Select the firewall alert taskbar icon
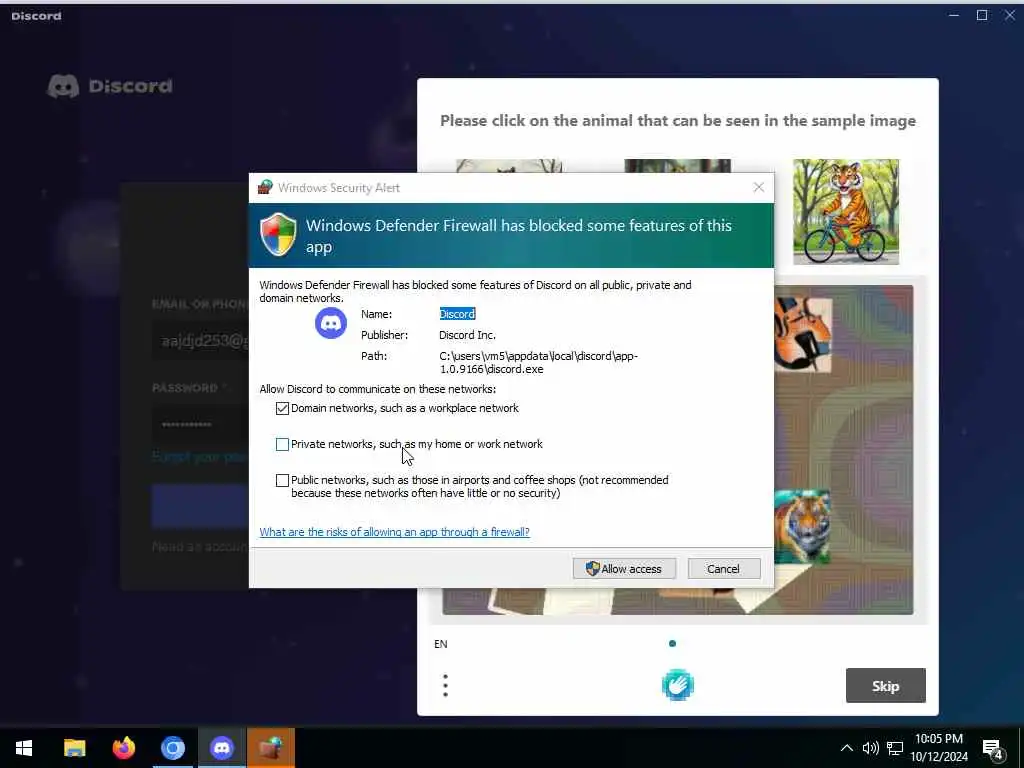 click(271, 748)
